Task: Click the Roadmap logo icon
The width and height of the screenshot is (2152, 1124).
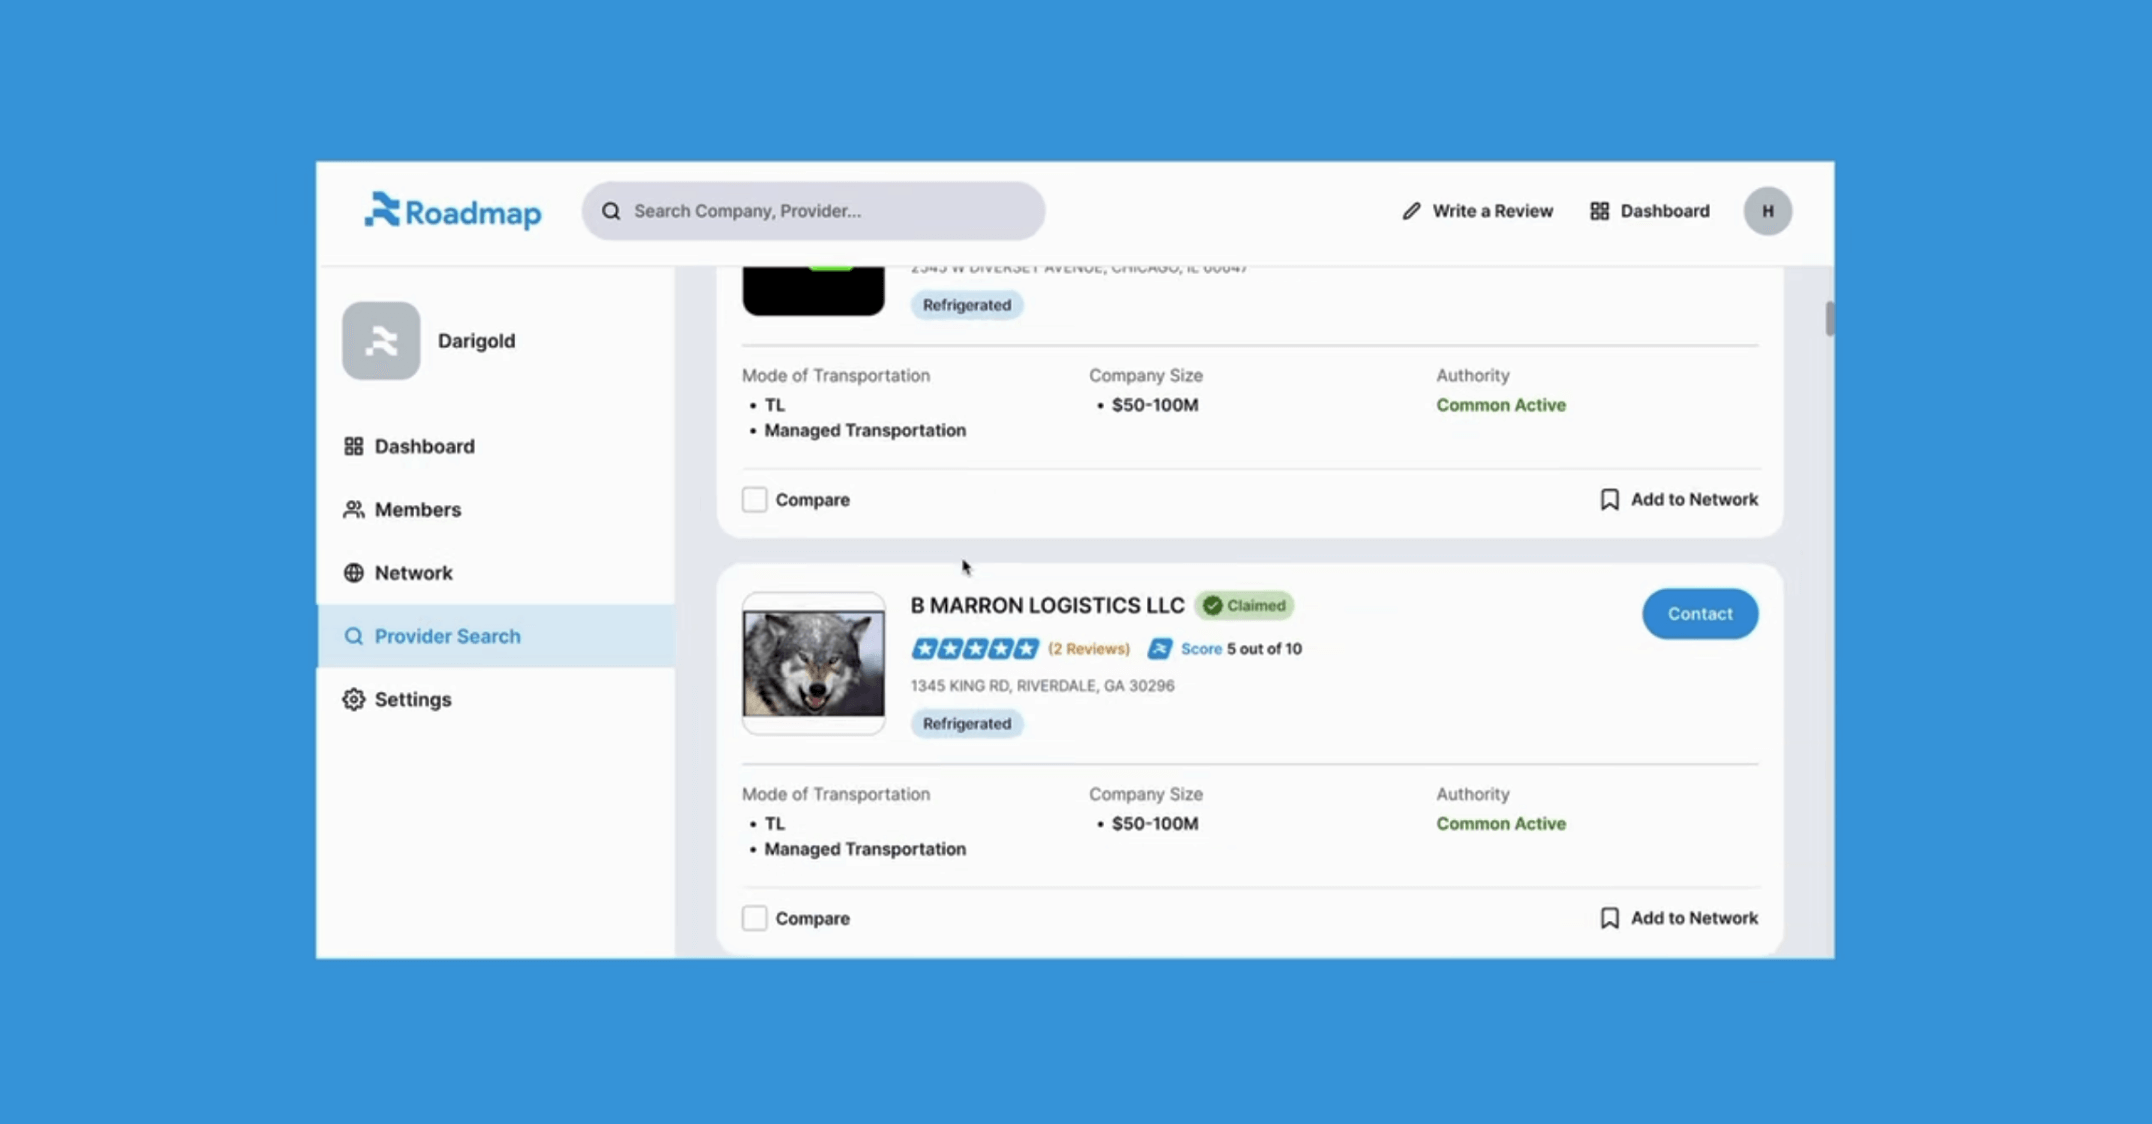Action: 382,210
